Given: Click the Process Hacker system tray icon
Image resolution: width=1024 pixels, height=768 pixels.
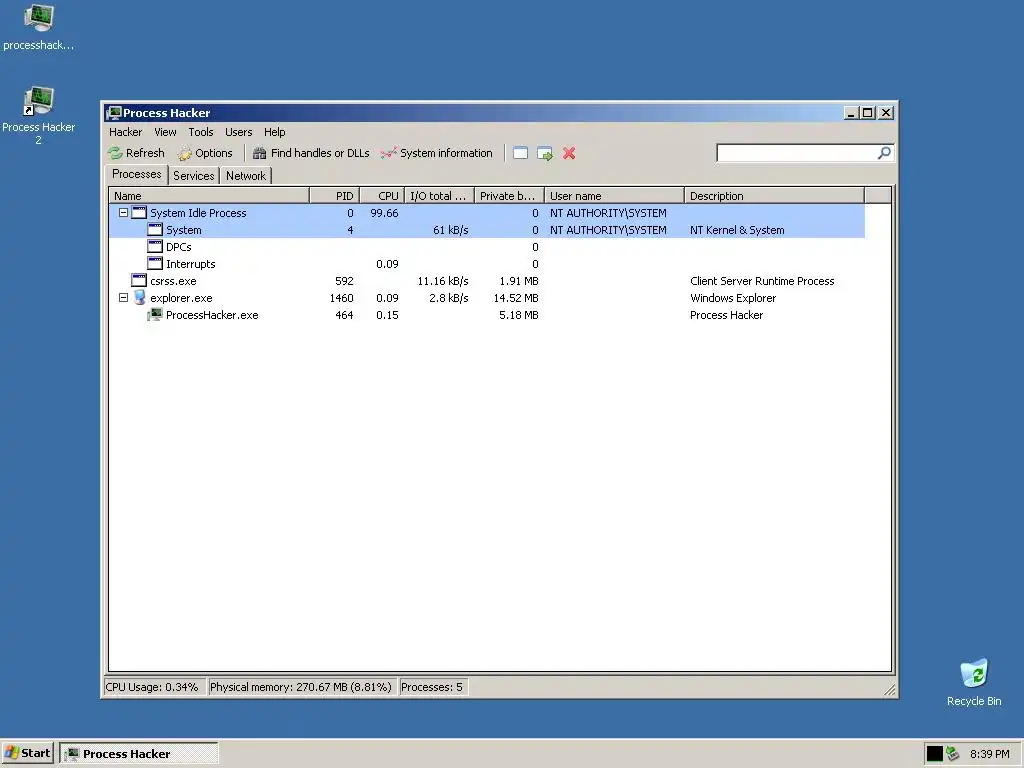Looking at the screenshot, I should 952,754.
